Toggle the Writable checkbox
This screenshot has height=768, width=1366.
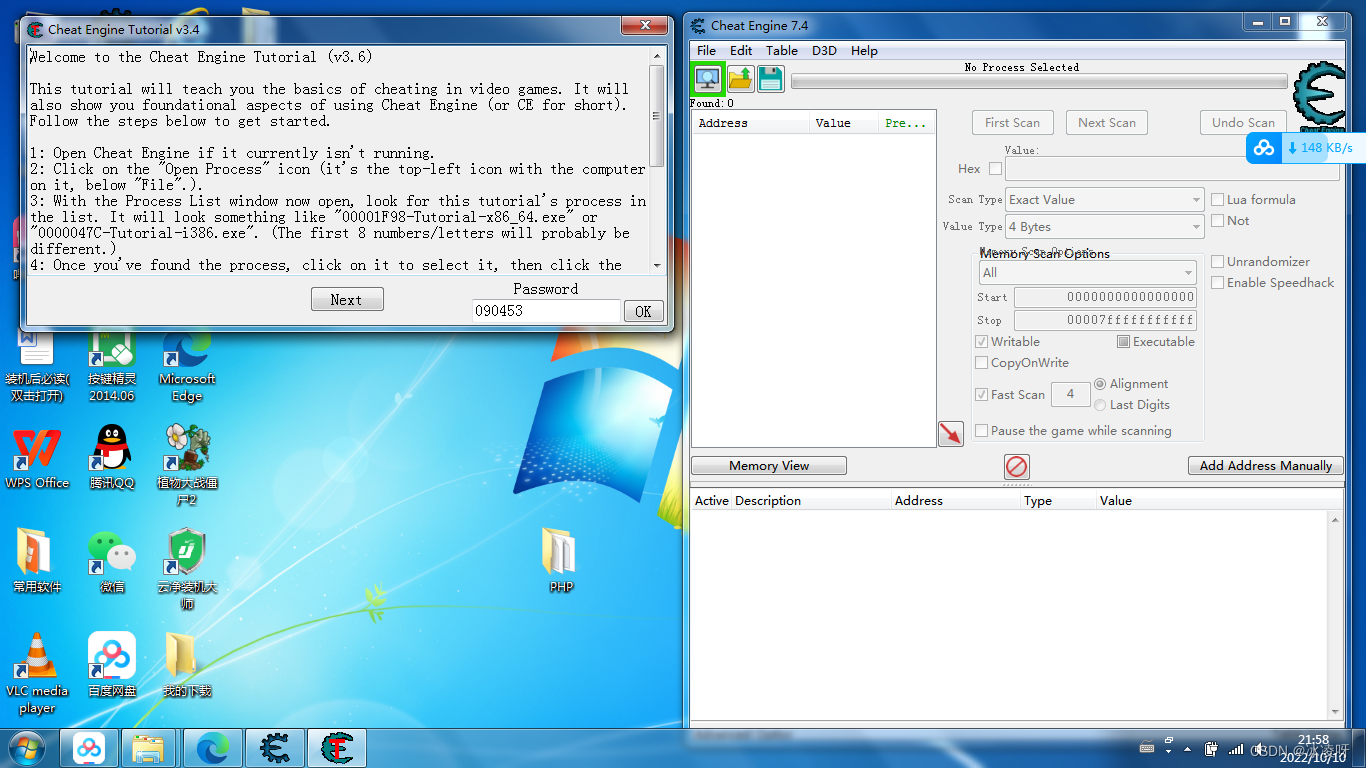click(981, 342)
